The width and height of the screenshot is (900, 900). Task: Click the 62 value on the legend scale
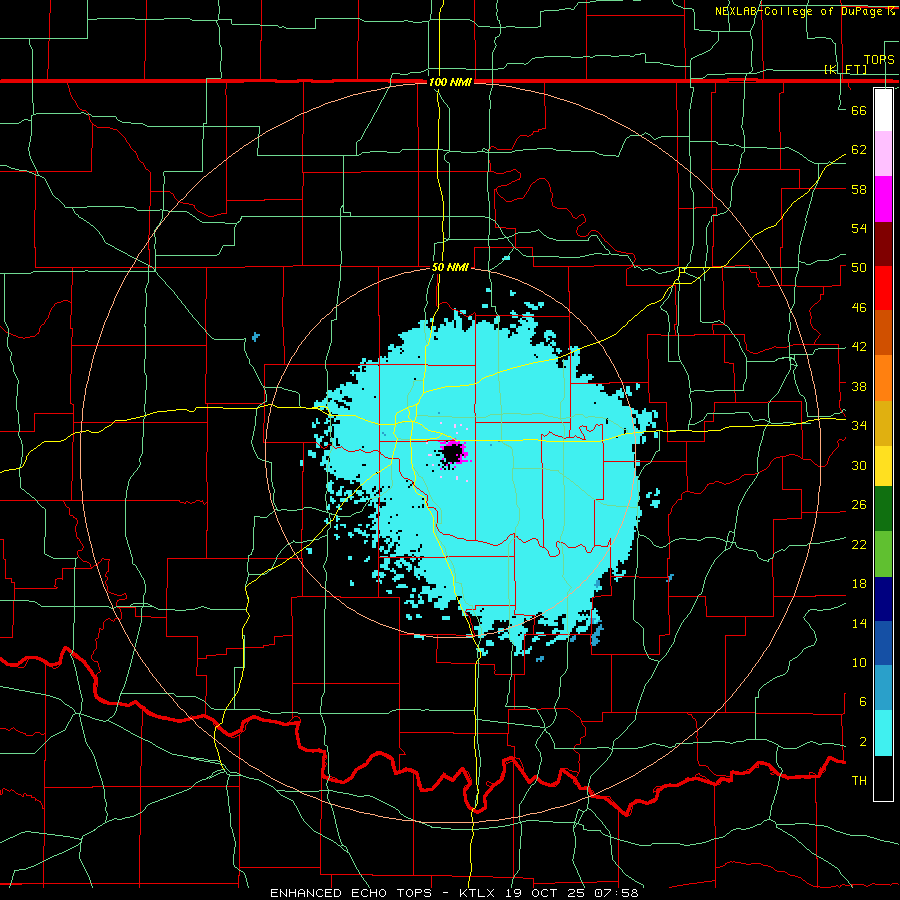point(859,150)
